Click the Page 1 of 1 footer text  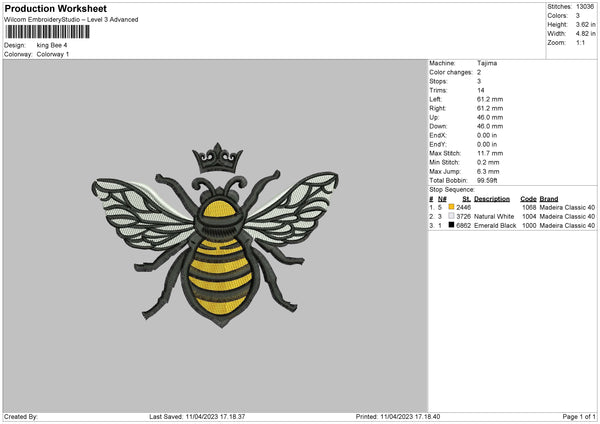579,416
